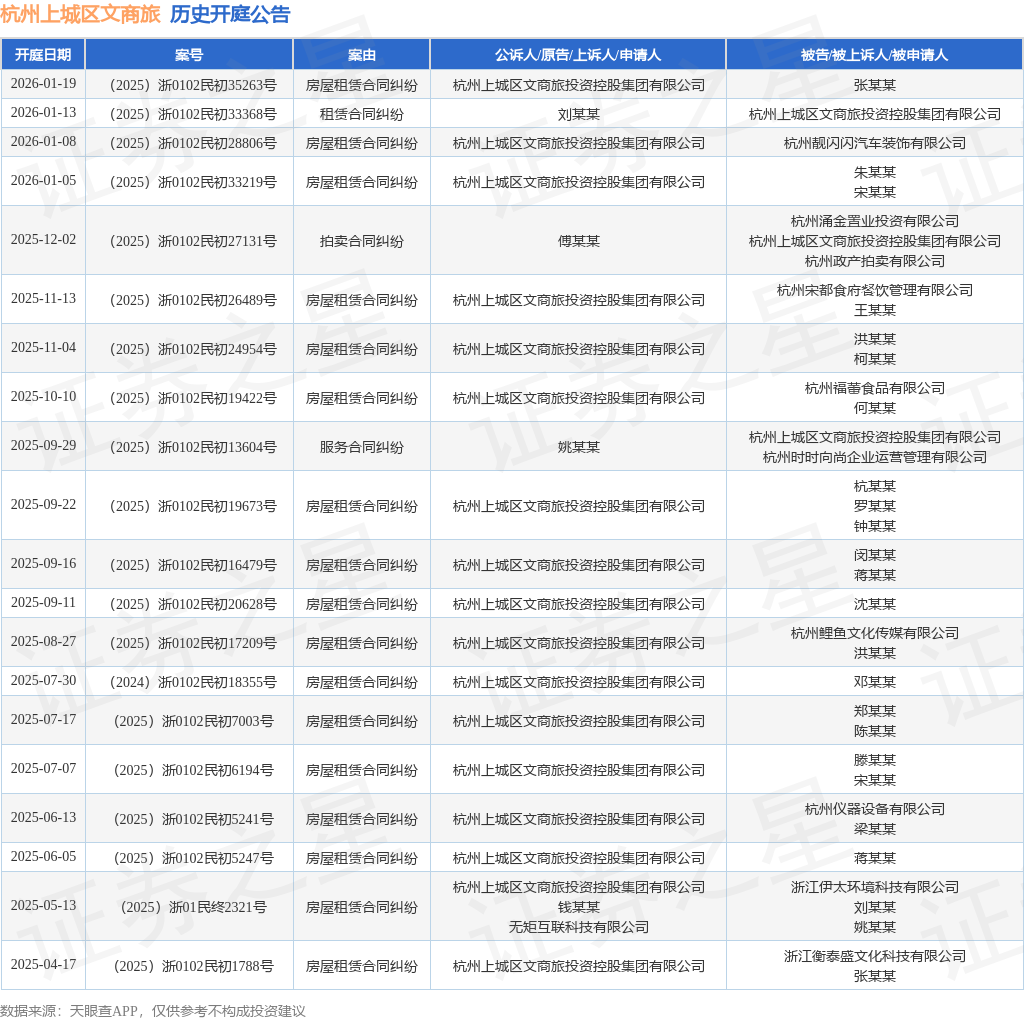Click defendant 王某某
The width and height of the screenshot is (1024, 1020).
point(874,310)
